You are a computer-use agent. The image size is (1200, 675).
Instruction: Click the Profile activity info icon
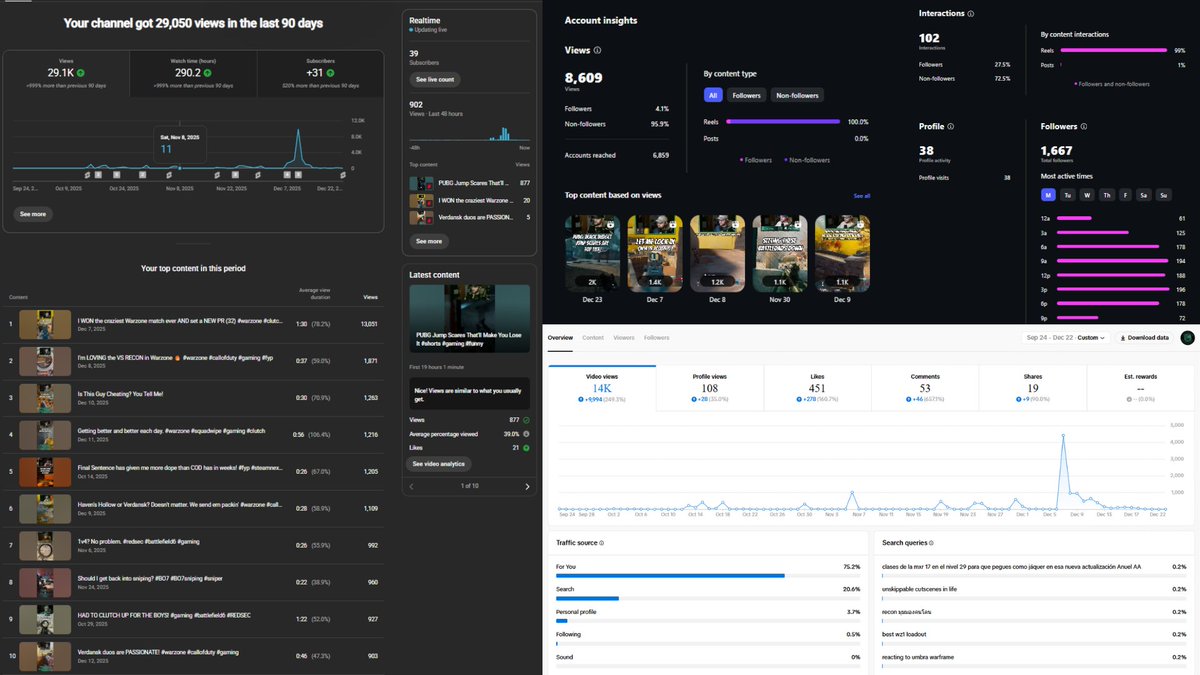(x=950, y=126)
